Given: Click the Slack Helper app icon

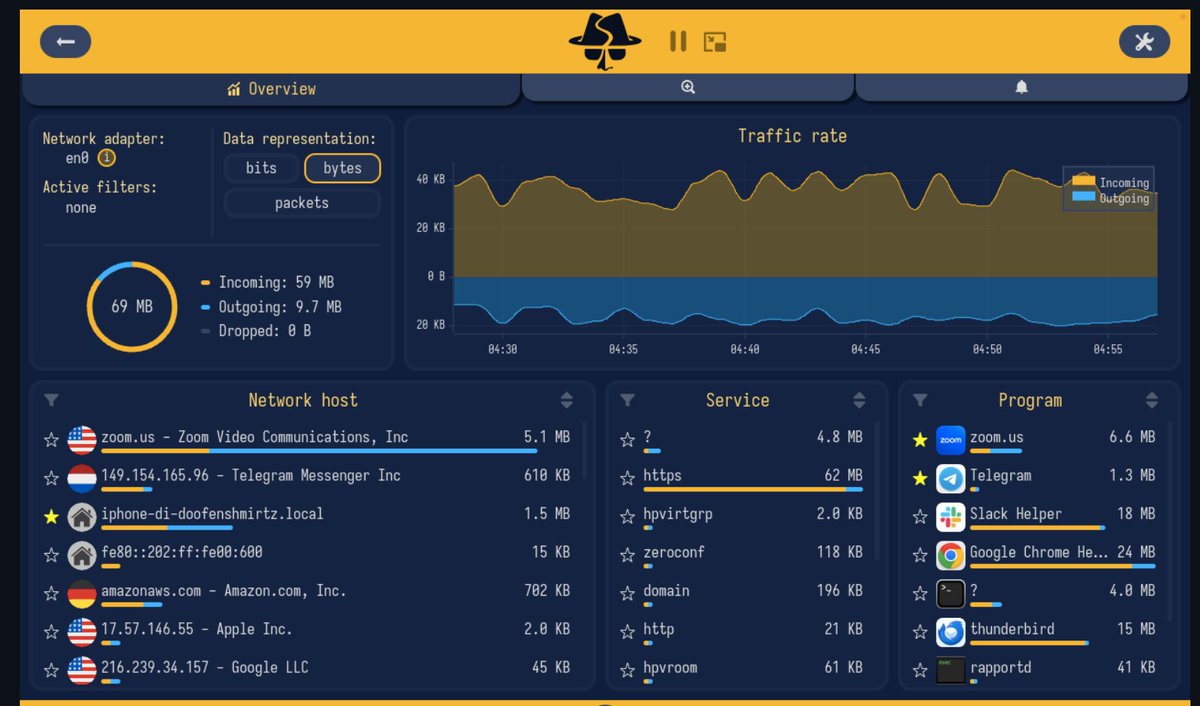Looking at the screenshot, I should 950,517.
